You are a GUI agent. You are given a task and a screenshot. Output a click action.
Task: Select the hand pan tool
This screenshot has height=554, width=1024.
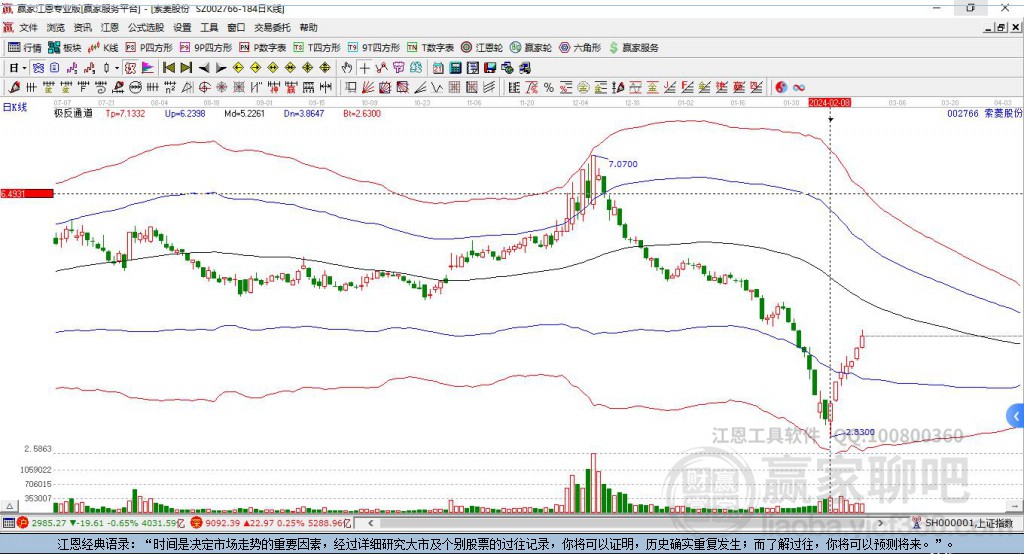click(346, 68)
